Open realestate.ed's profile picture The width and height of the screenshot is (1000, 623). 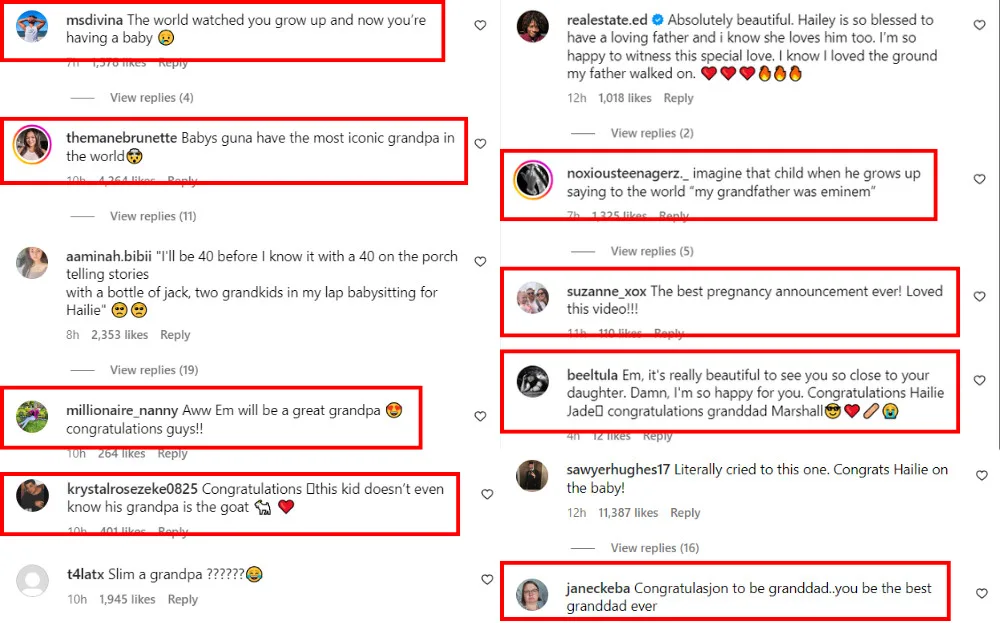coord(532,27)
